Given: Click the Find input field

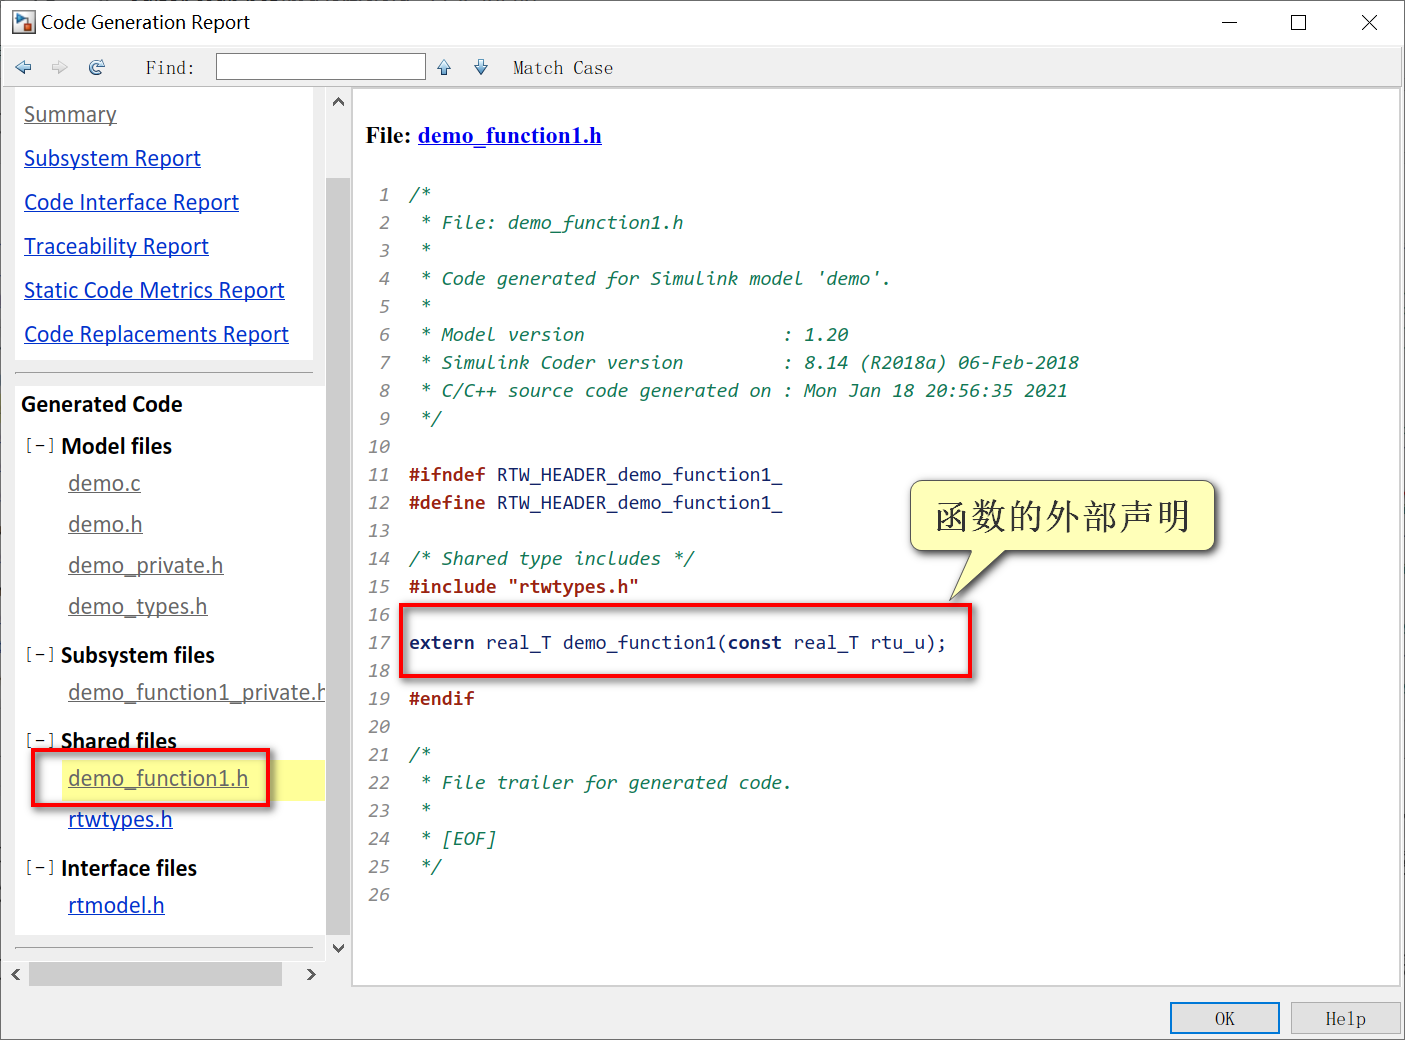Looking at the screenshot, I should [320, 66].
